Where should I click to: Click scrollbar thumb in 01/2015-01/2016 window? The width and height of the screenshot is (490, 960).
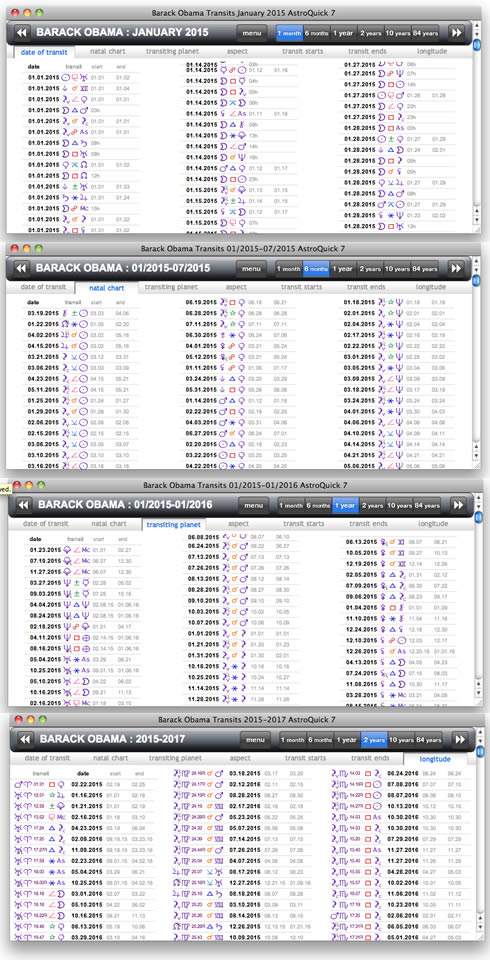[x=478, y=518]
